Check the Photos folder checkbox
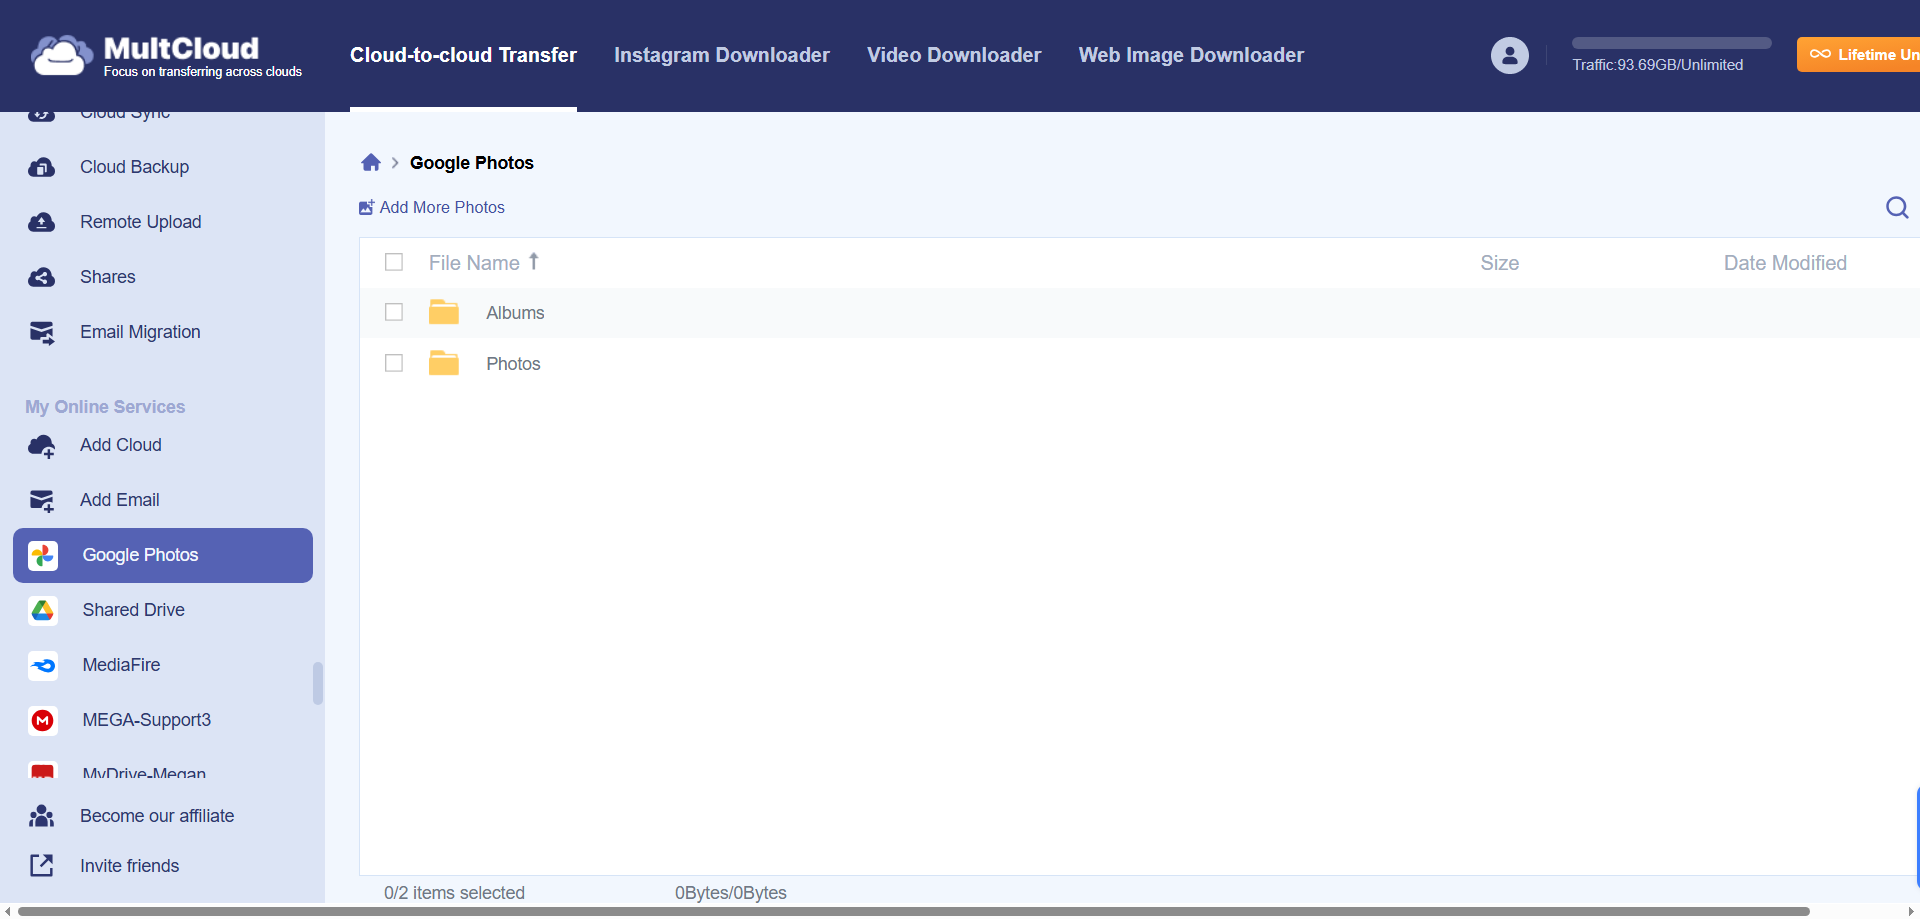 click(394, 363)
